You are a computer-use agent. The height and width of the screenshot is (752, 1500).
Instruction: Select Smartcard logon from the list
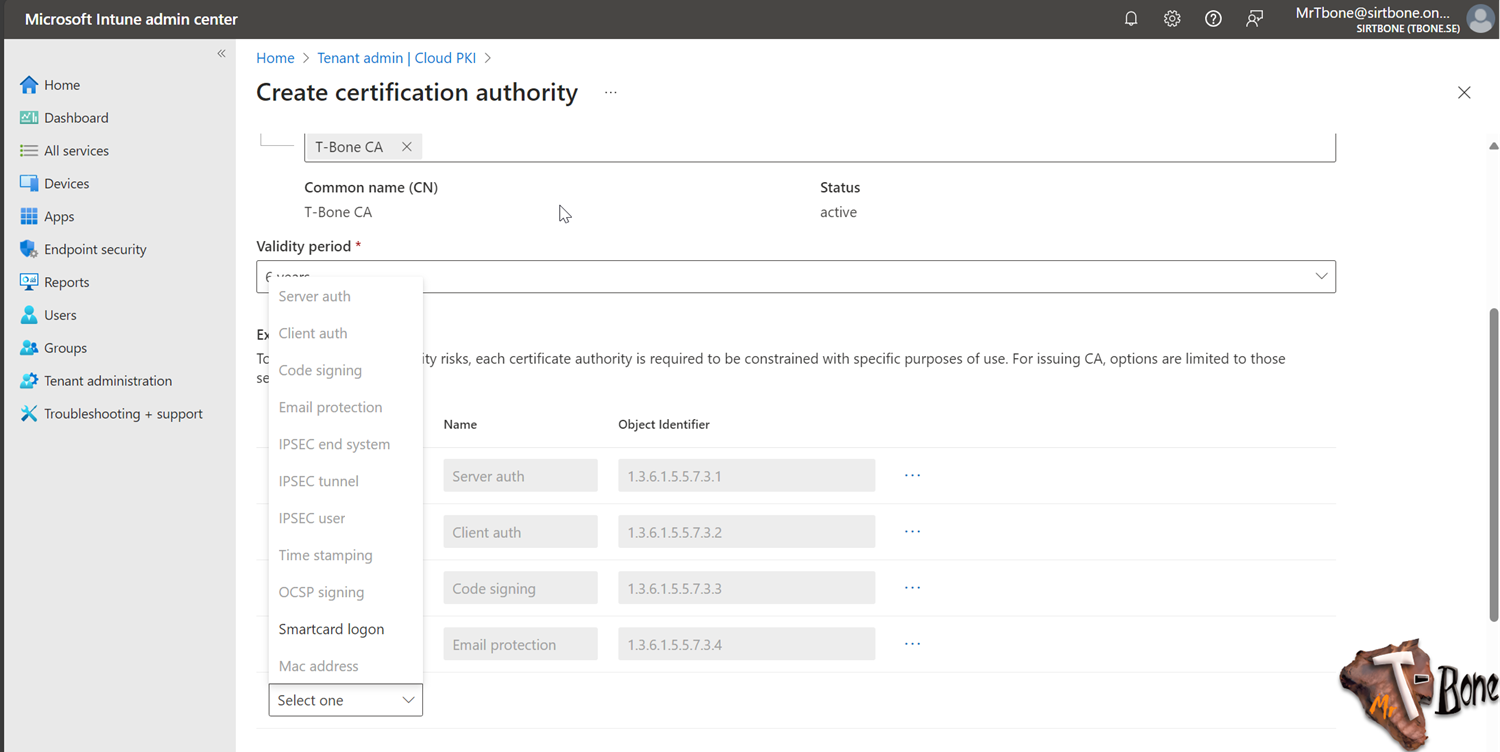point(331,629)
